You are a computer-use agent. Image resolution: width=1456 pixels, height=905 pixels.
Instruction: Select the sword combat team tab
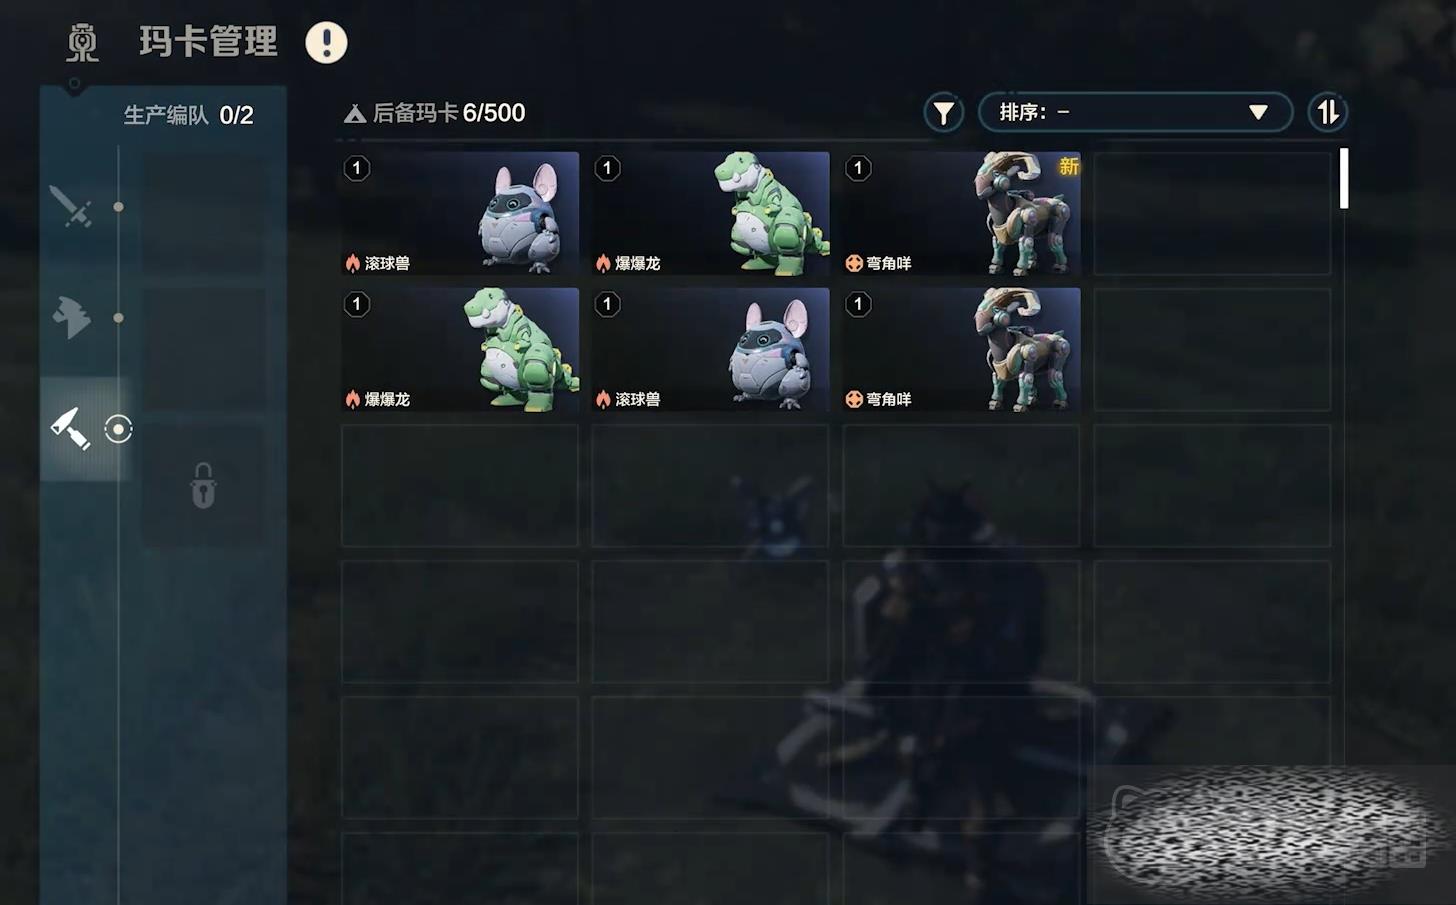point(72,207)
